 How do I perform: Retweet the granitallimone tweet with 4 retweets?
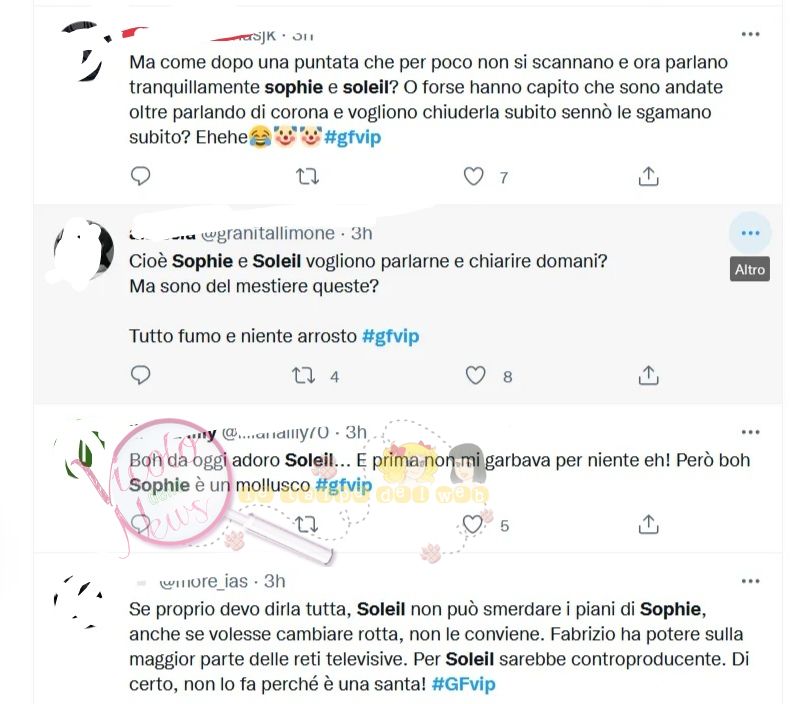[304, 376]
